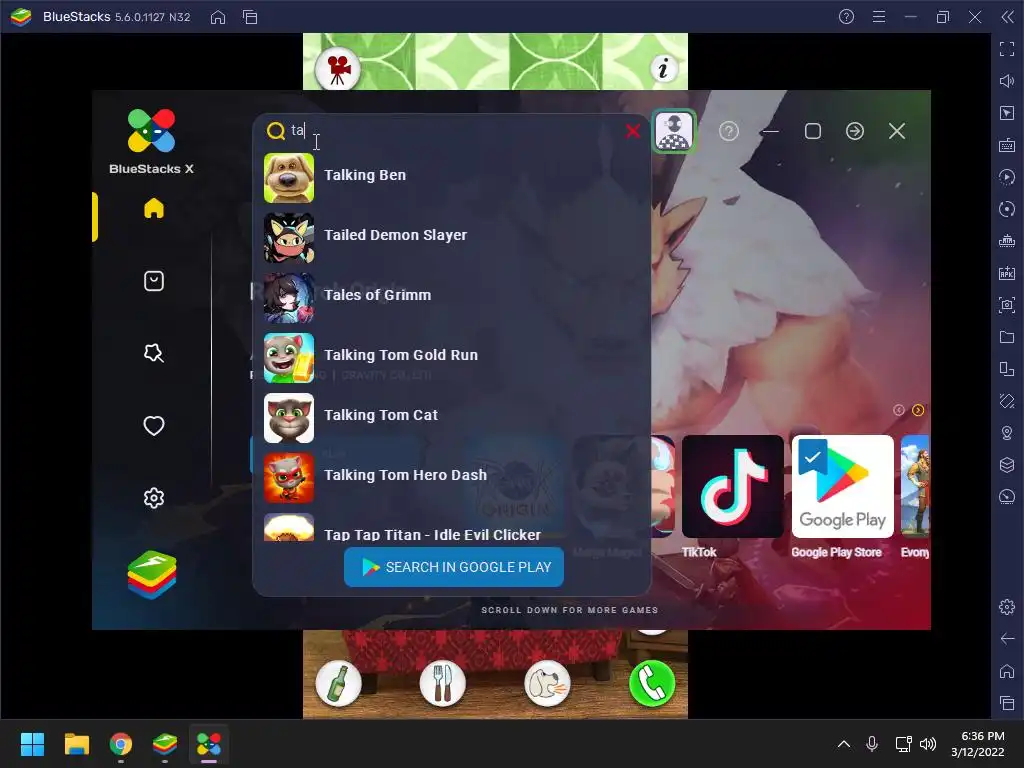Open Google Chrome from taskbar
Viewport: 1024px width, 768px height.
point(121,744)
